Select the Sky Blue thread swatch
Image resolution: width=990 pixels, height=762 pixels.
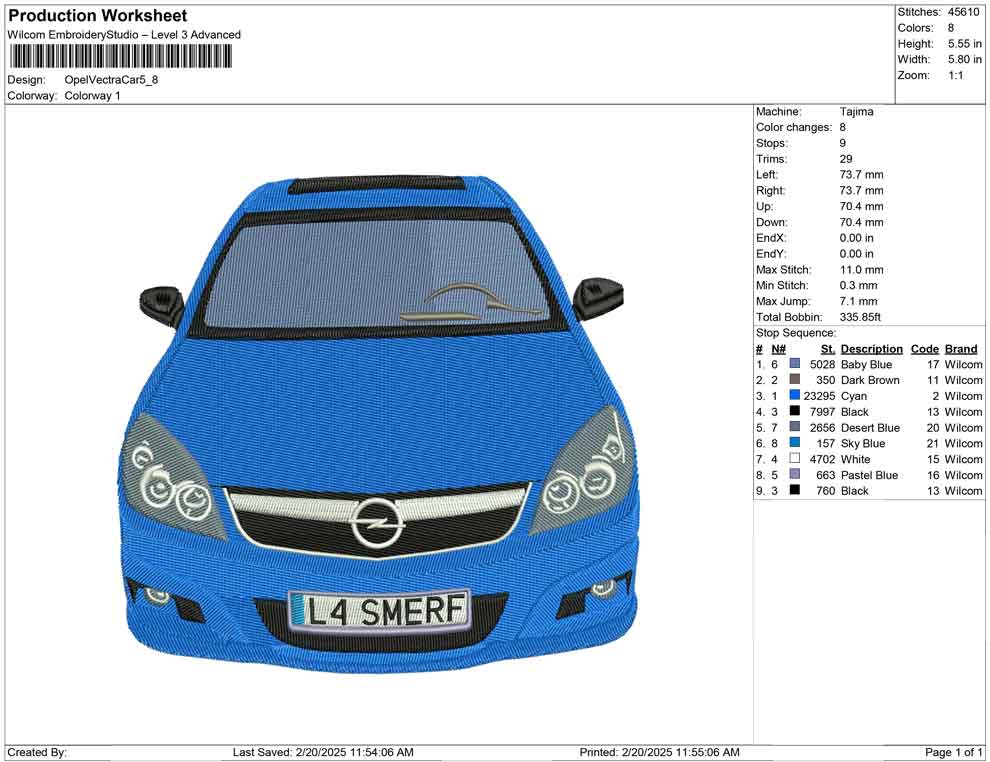[795, 443]
